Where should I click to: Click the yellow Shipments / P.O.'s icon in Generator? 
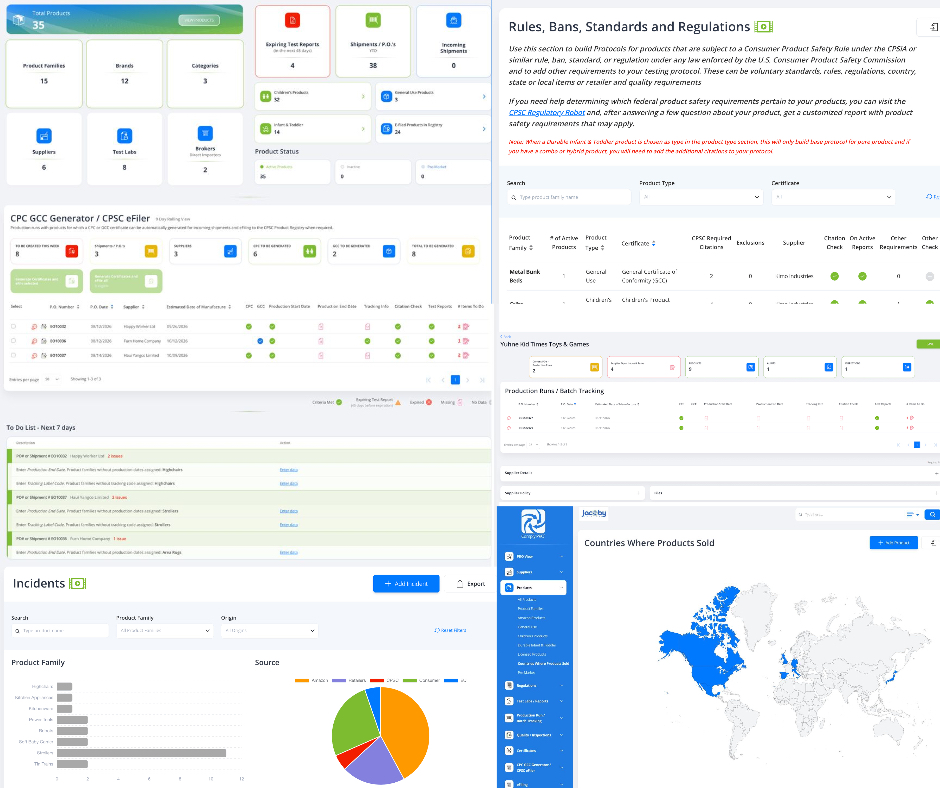tap(151, 251)
